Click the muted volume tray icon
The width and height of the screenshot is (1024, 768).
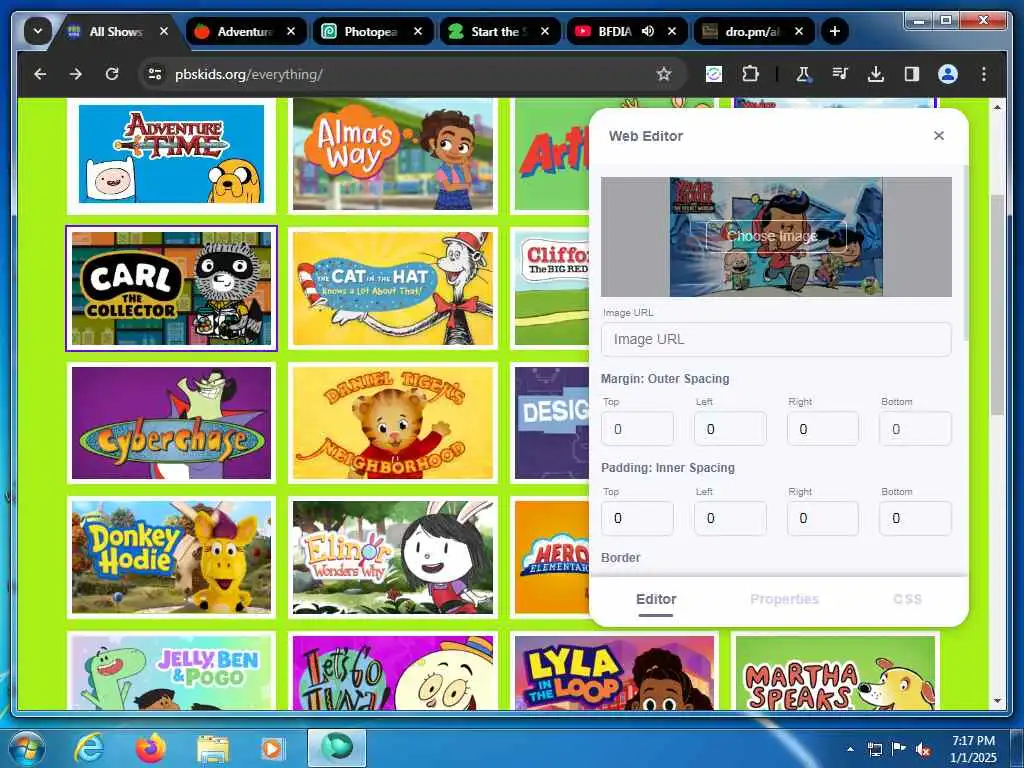pyautogui.click(x=922, y=750)
